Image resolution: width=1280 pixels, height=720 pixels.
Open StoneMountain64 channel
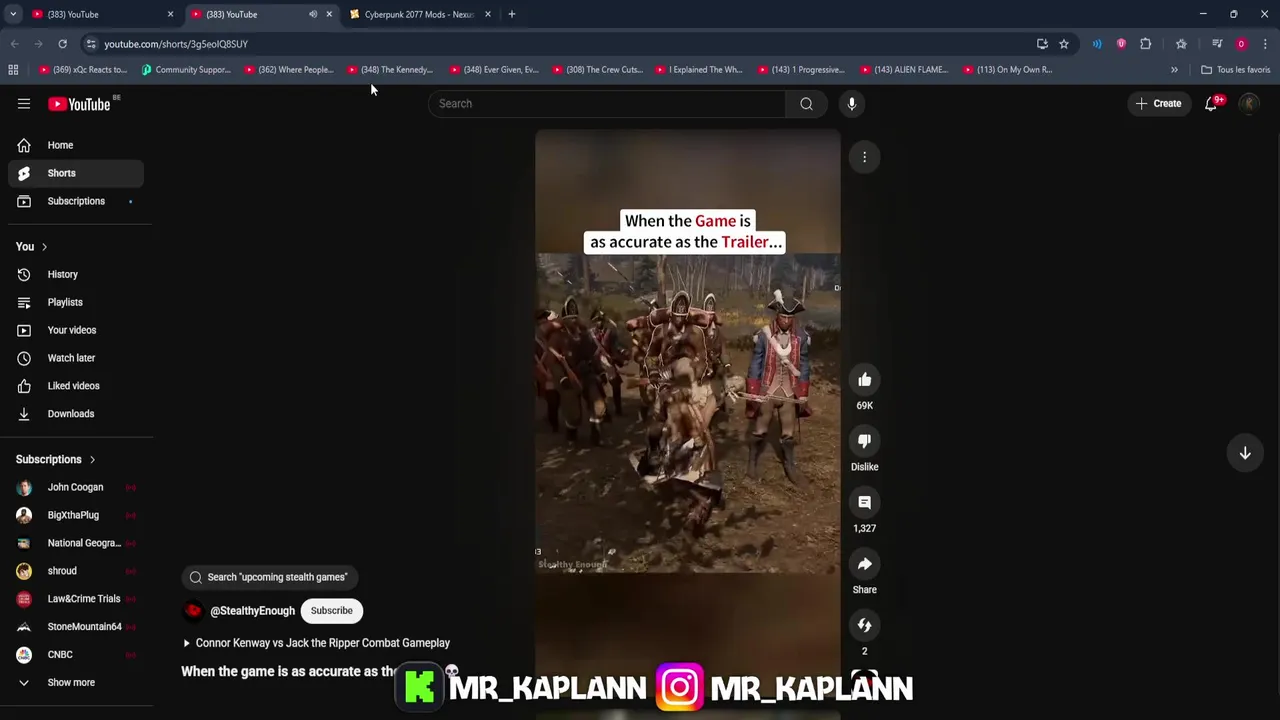[x=76, y=627]
